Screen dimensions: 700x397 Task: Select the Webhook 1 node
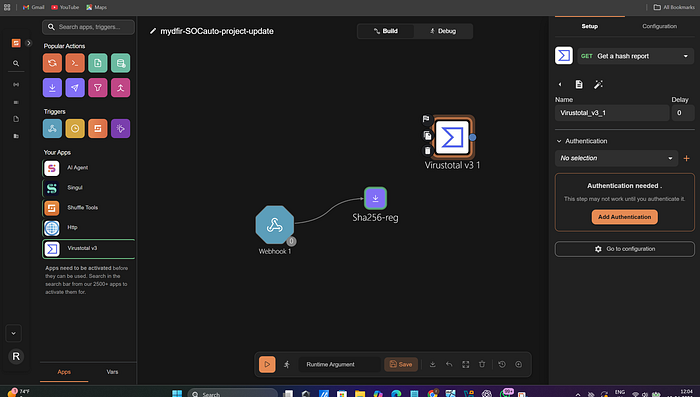(x=275, y=225)
